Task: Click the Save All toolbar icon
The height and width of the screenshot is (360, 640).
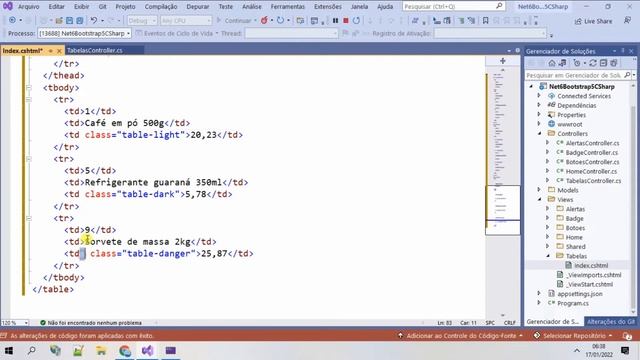Action: click(x=80, y=20)
